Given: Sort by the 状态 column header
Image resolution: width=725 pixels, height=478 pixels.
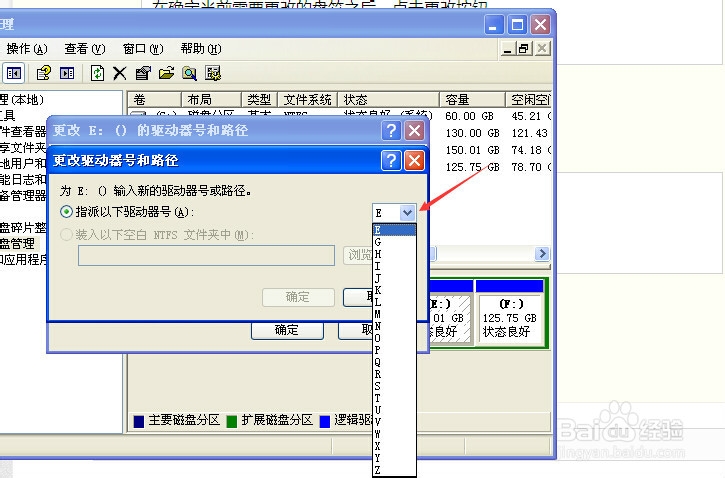Looking at the screenshot, I should (388, 99).
